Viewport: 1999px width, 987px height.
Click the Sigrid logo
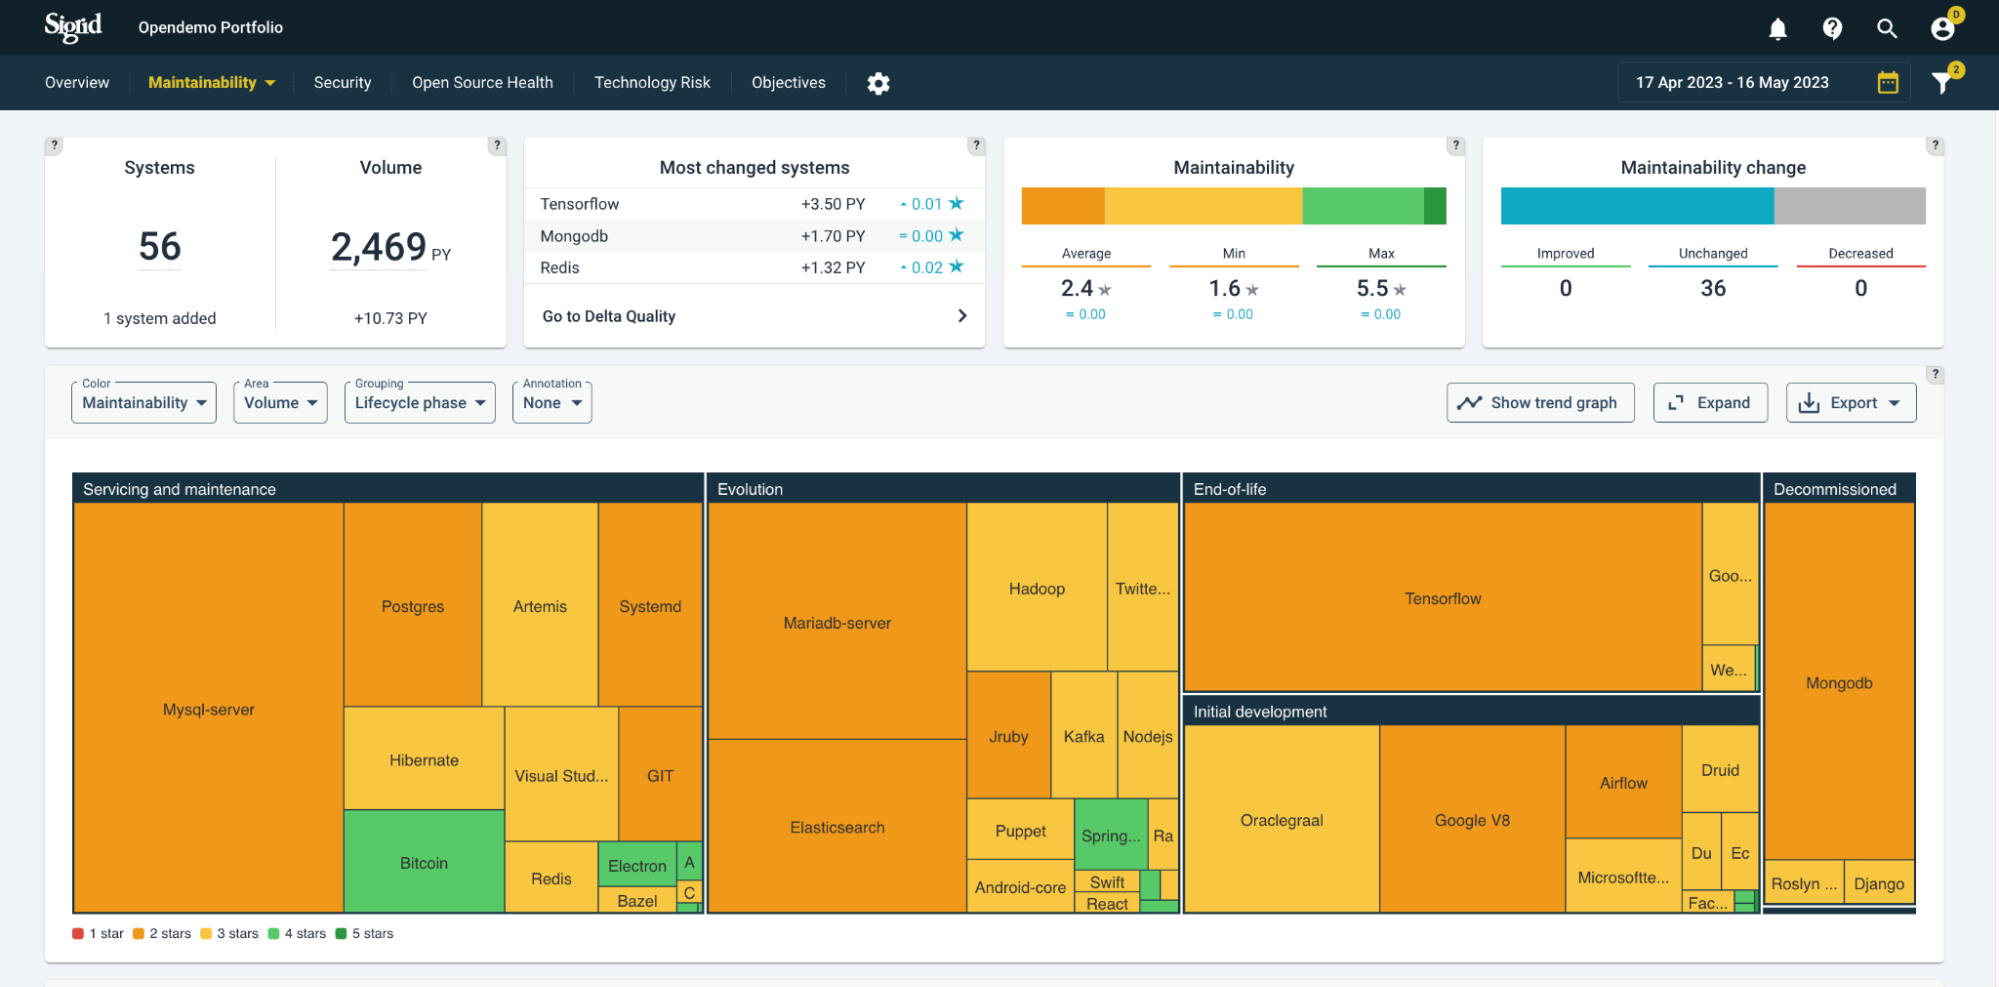pos(73,27)
